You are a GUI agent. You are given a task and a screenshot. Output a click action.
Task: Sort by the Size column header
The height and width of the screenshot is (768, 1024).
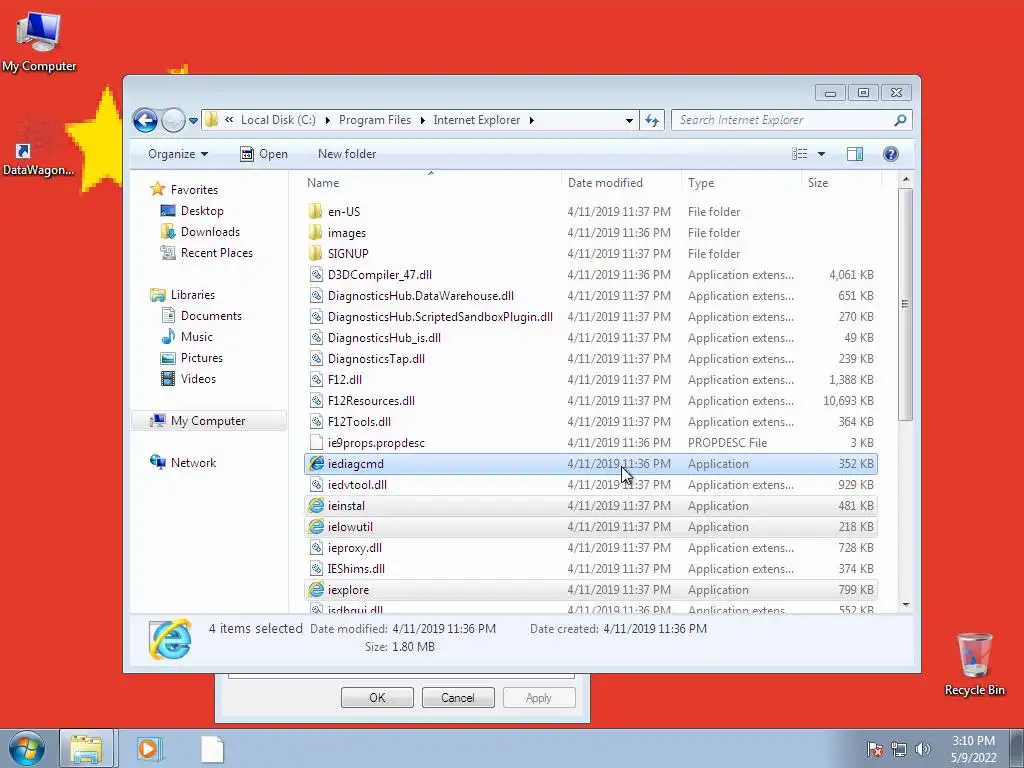840,183
